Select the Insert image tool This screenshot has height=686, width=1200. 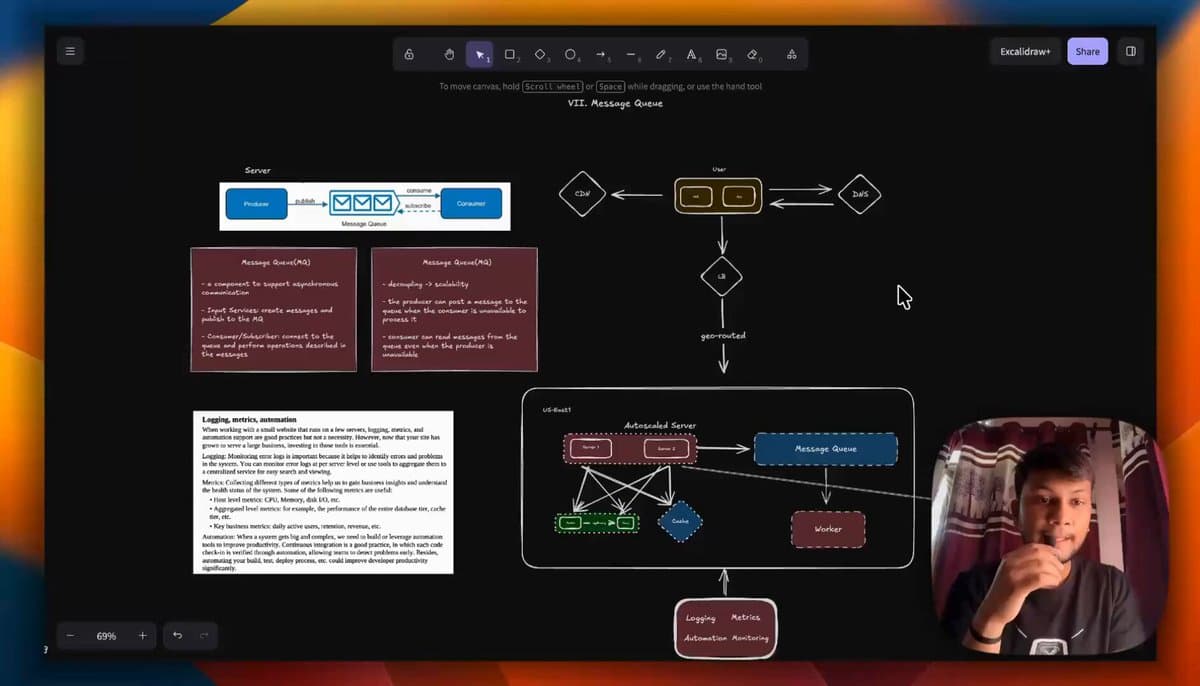coord(722,54)
